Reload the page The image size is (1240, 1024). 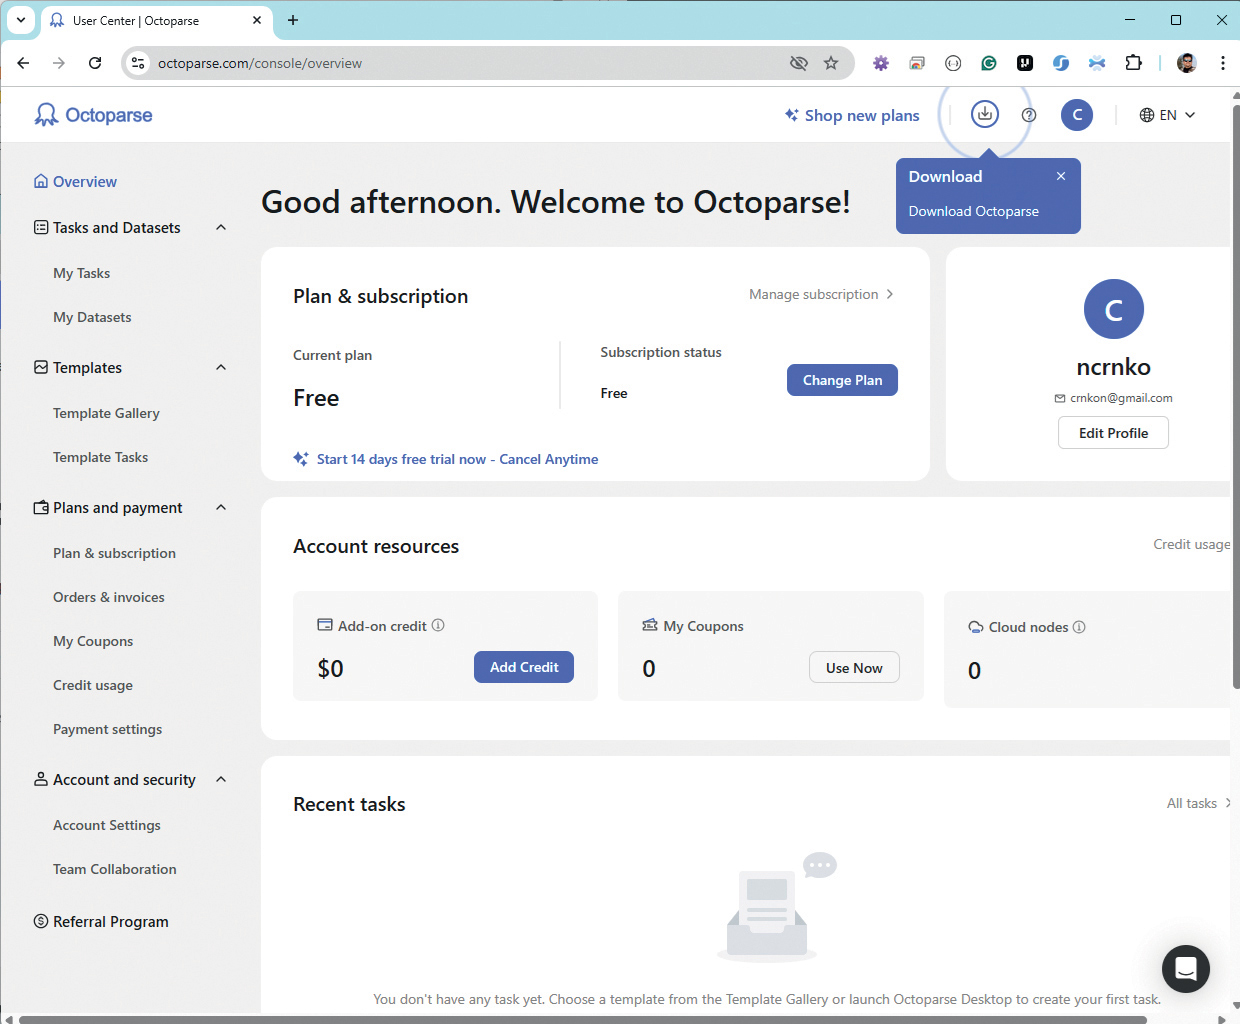[95, 63]
